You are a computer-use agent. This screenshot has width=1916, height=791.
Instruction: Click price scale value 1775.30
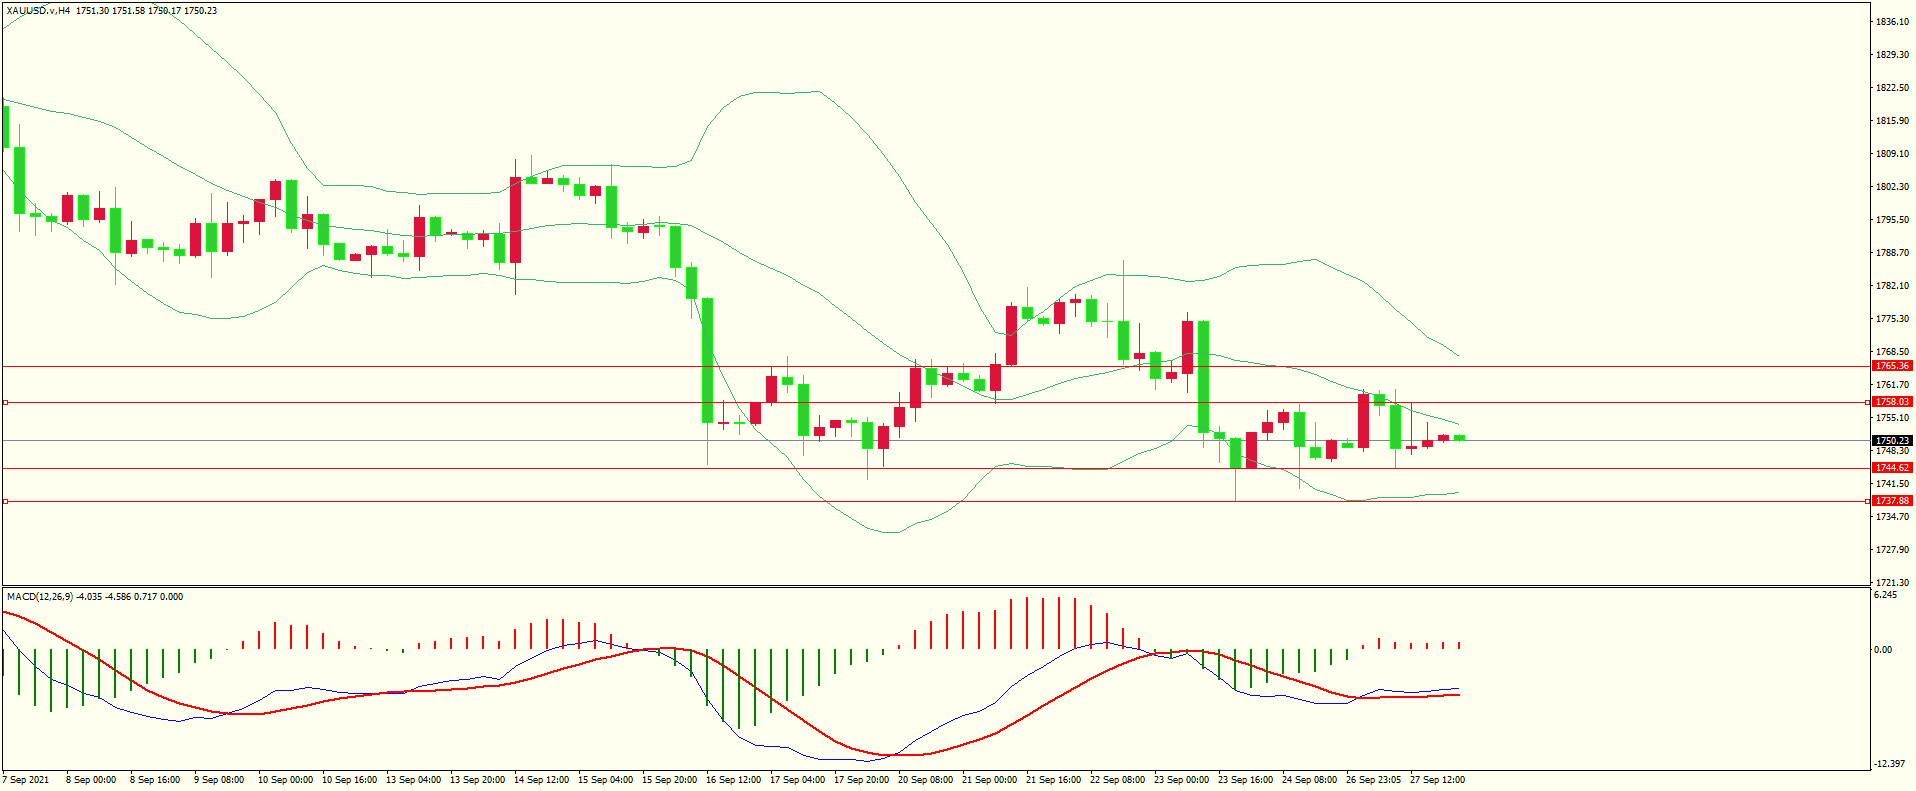pos(1892,319)
